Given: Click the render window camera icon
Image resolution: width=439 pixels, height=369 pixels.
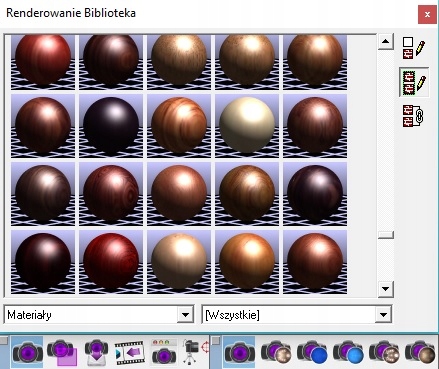Looking at the screenshot, I should (x=164, y=352).
